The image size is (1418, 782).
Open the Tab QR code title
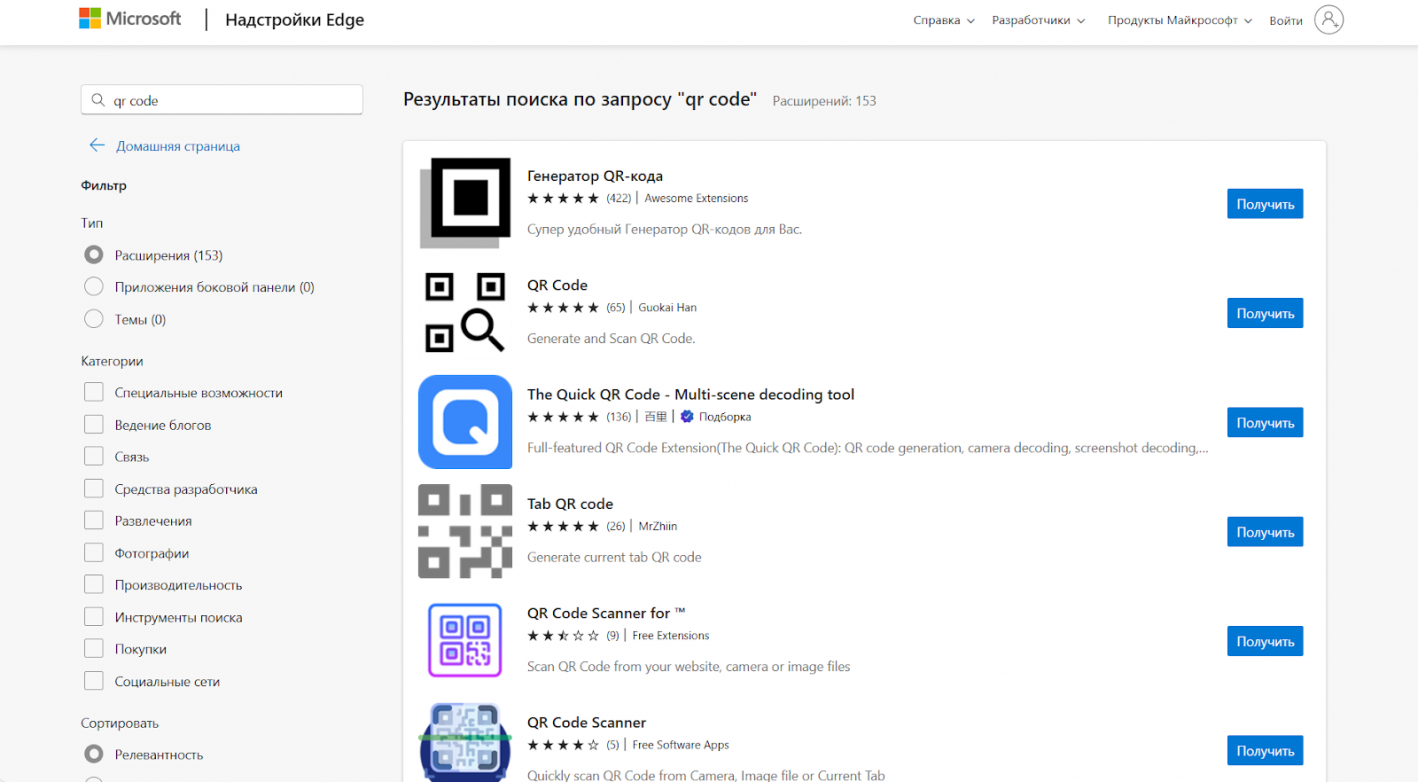click(x=570, y=504)
